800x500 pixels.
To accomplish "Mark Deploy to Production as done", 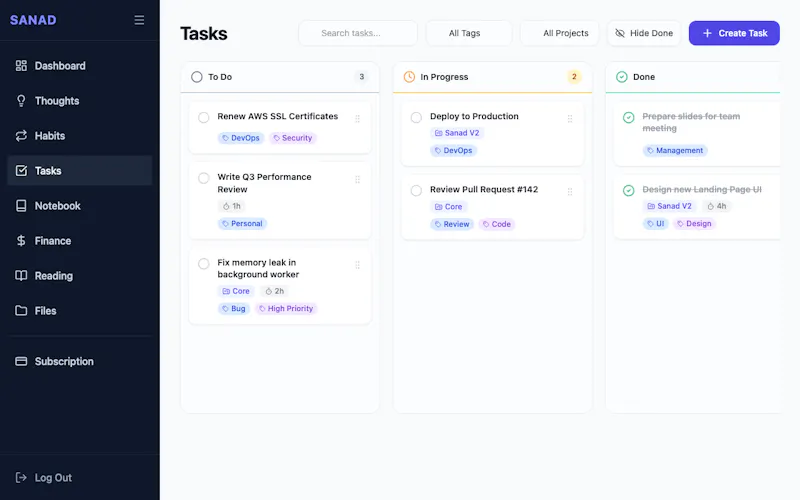I will [416, 117].
